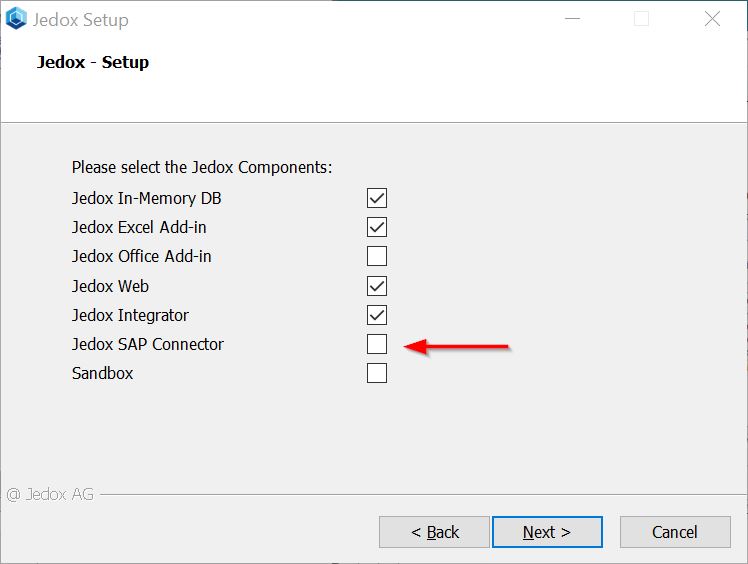Click the 'Sandbox' label
The height and width of the screenshot is (564, 748).
tap(102, 374)
